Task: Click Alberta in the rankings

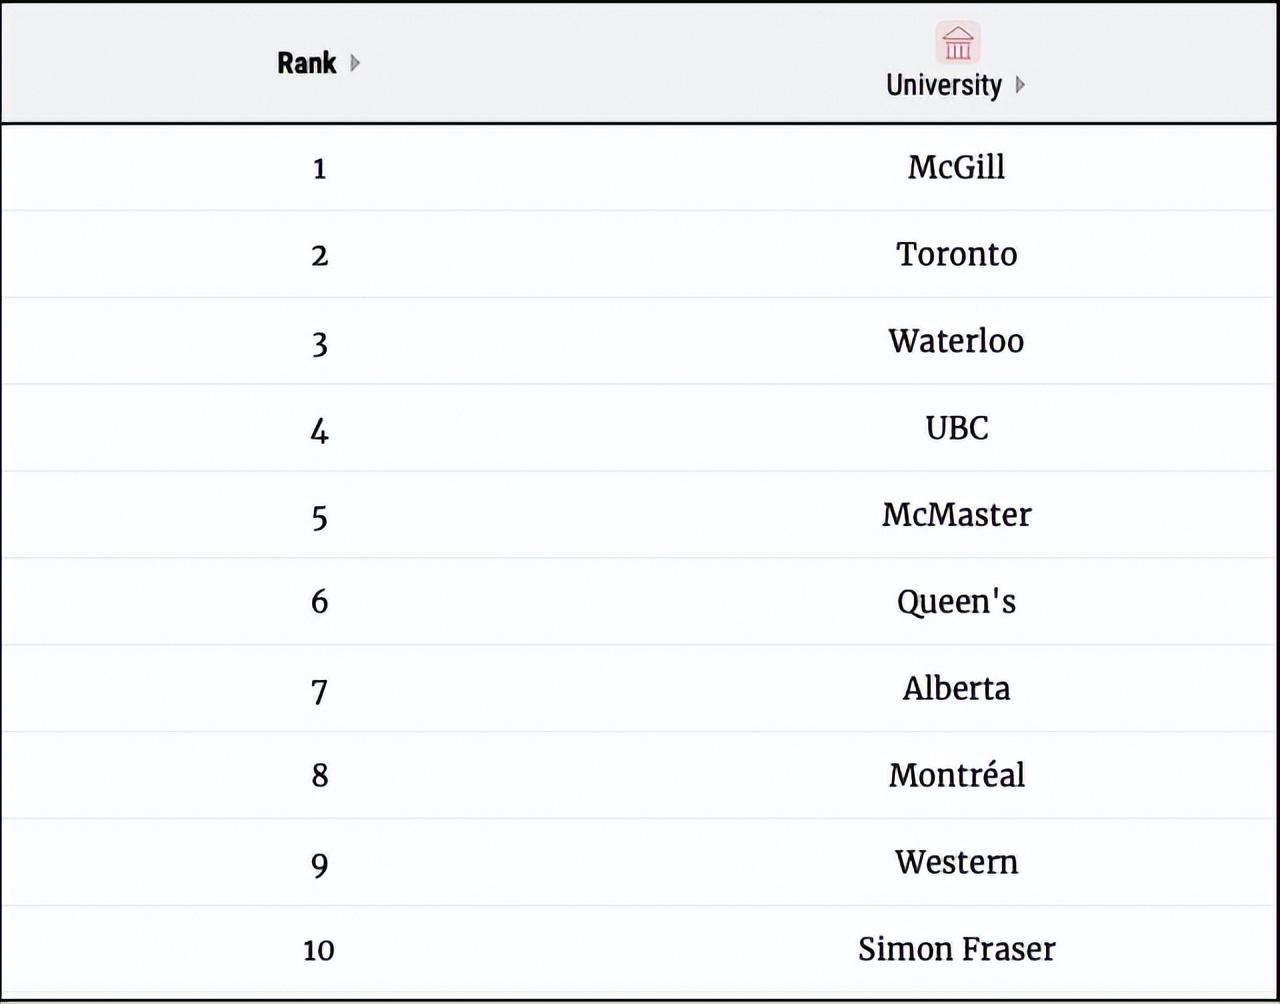Action: click(956, 689)
